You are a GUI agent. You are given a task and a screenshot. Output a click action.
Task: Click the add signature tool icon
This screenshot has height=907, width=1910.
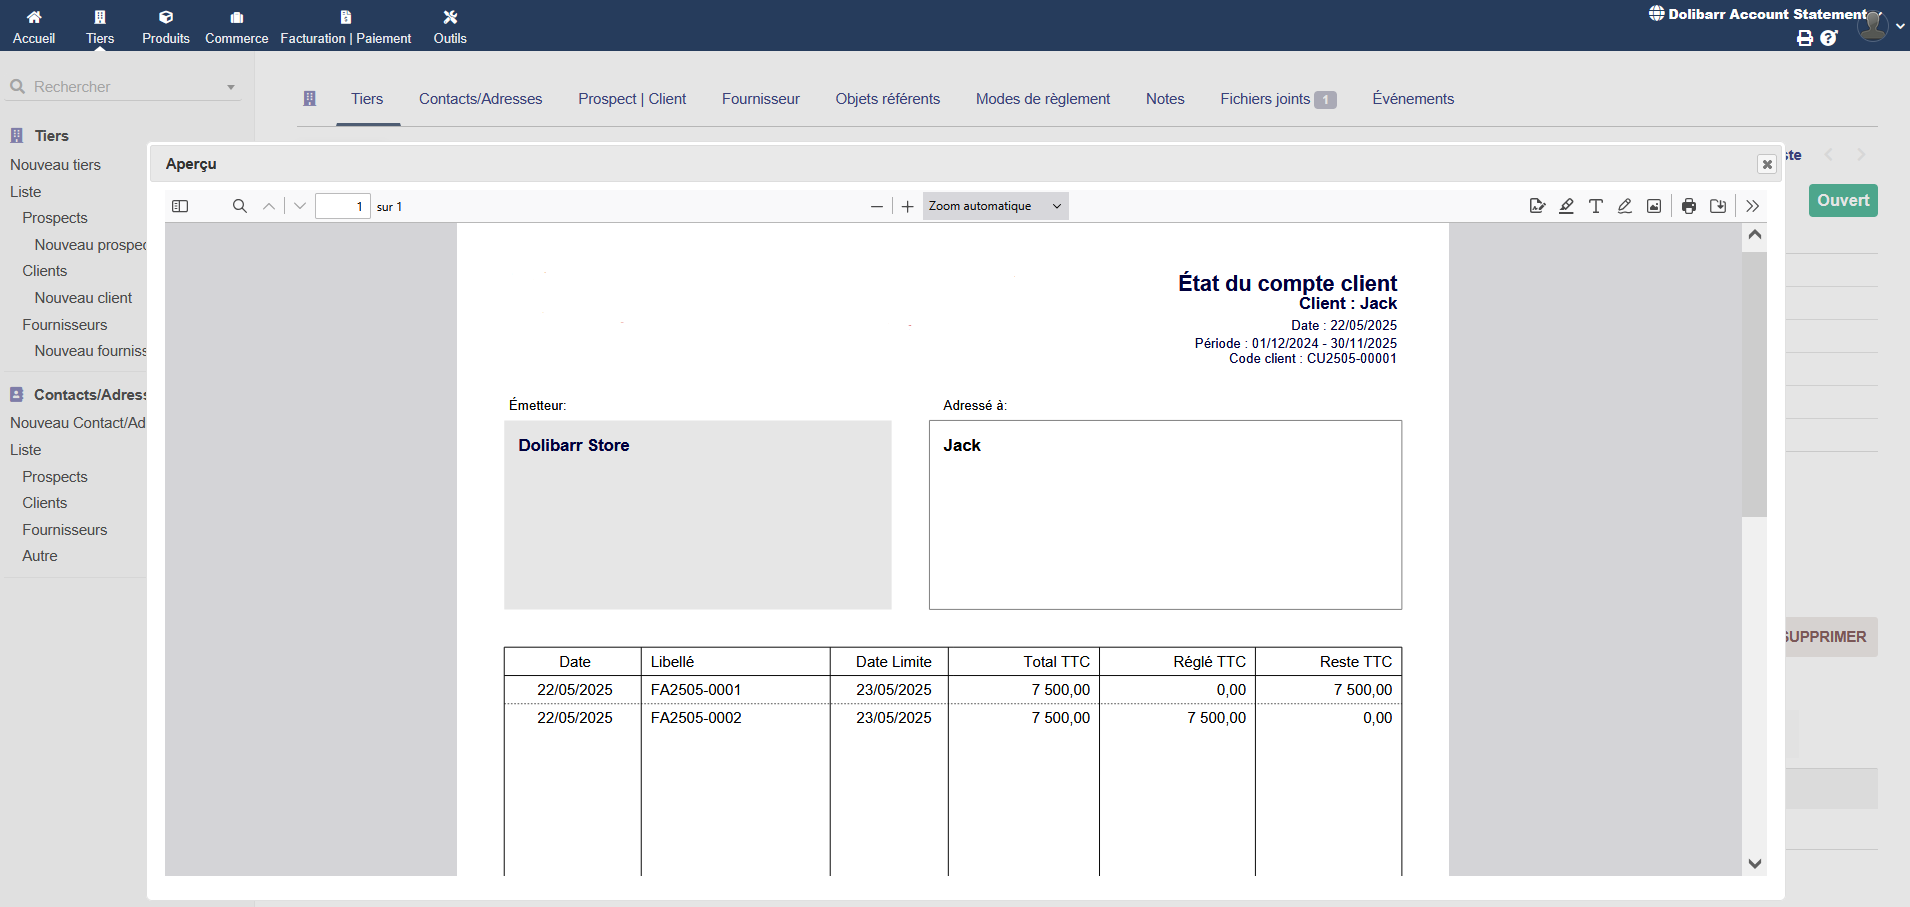coord(1537,206)
